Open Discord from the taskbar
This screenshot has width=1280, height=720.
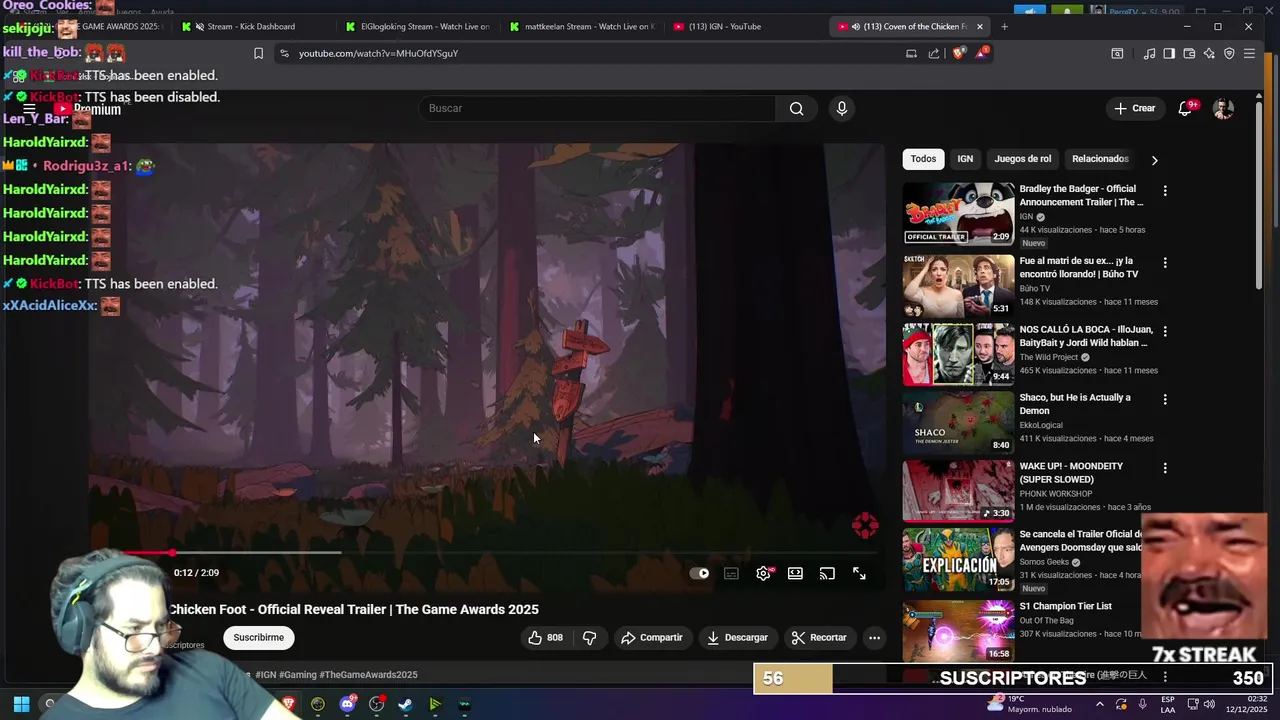347,704
